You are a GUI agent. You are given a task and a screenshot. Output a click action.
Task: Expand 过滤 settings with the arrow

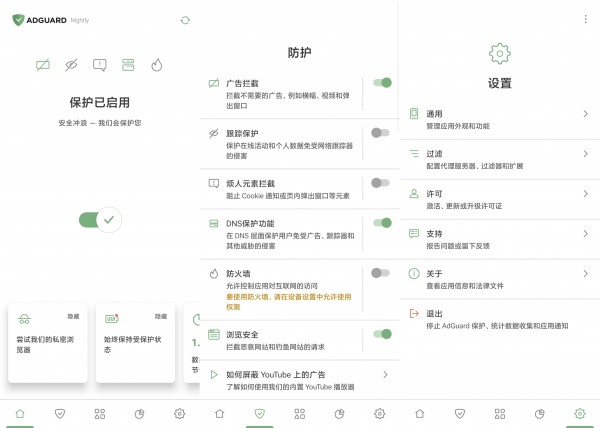click(585, 154)
